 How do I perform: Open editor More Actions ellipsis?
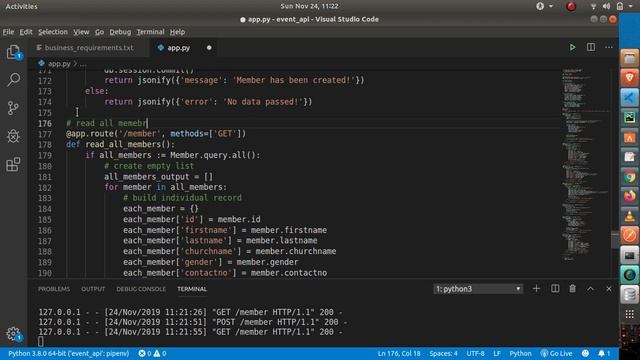(x=609, y=47)
